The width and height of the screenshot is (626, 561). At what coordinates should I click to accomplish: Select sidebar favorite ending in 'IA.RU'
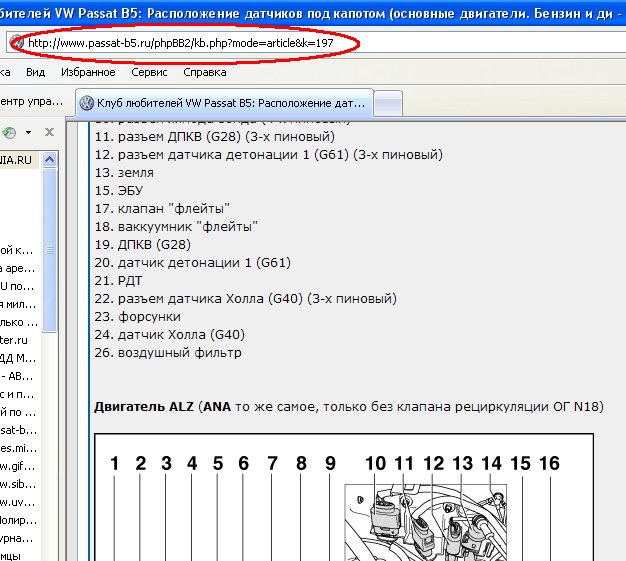(16, 160)
